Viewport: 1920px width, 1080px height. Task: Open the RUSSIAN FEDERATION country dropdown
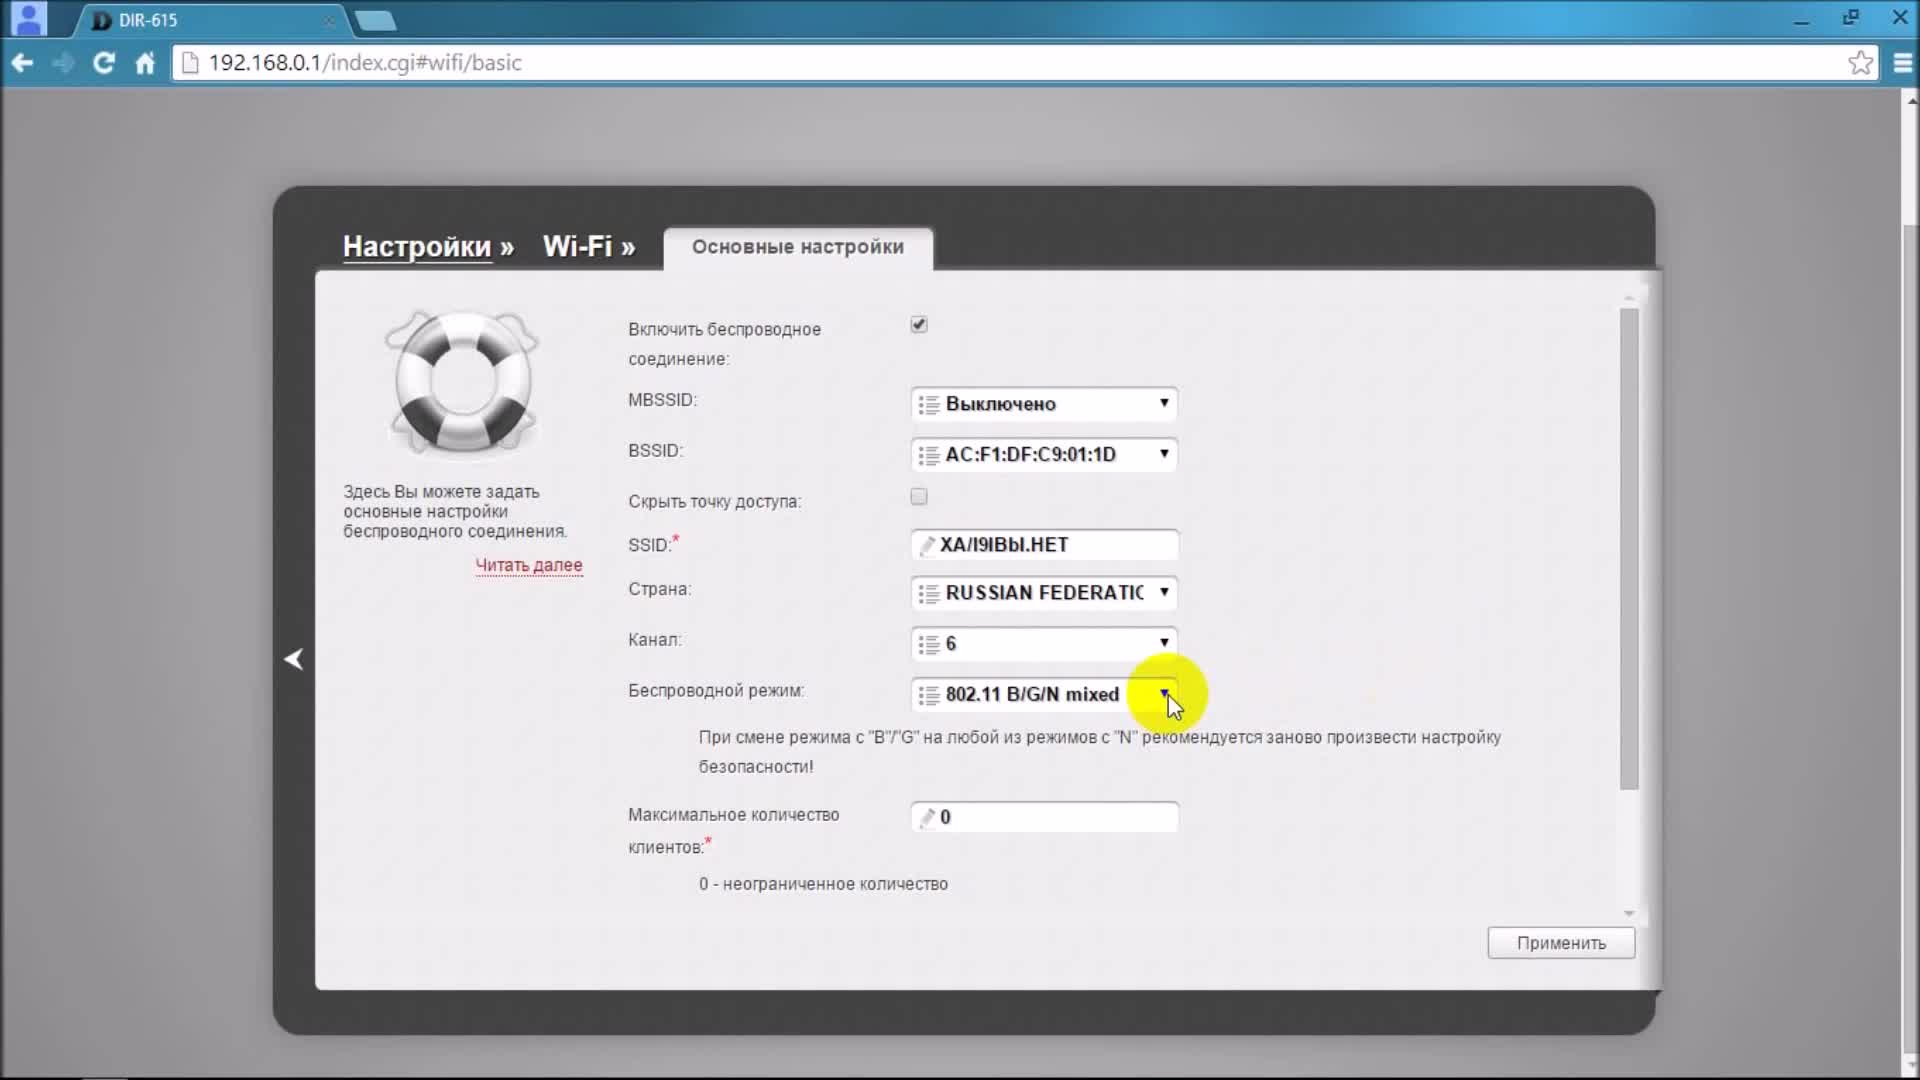[1044, 593]
